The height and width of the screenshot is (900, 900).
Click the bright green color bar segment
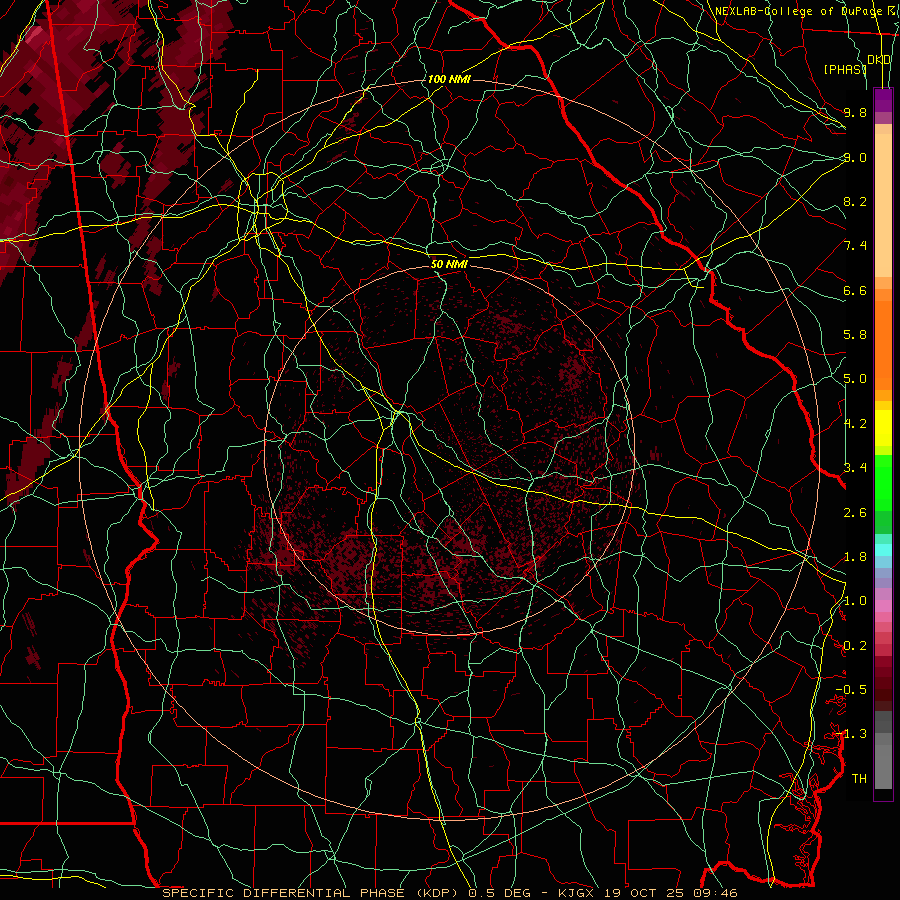coord(883,483)
